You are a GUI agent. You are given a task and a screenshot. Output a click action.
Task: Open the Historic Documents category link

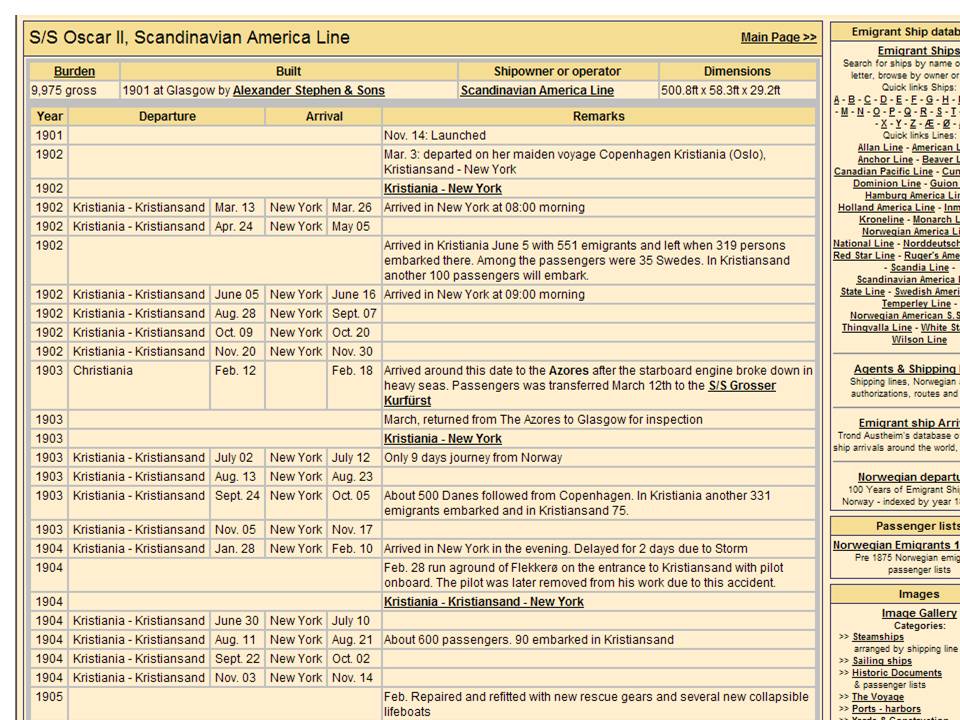click(896, 673)
